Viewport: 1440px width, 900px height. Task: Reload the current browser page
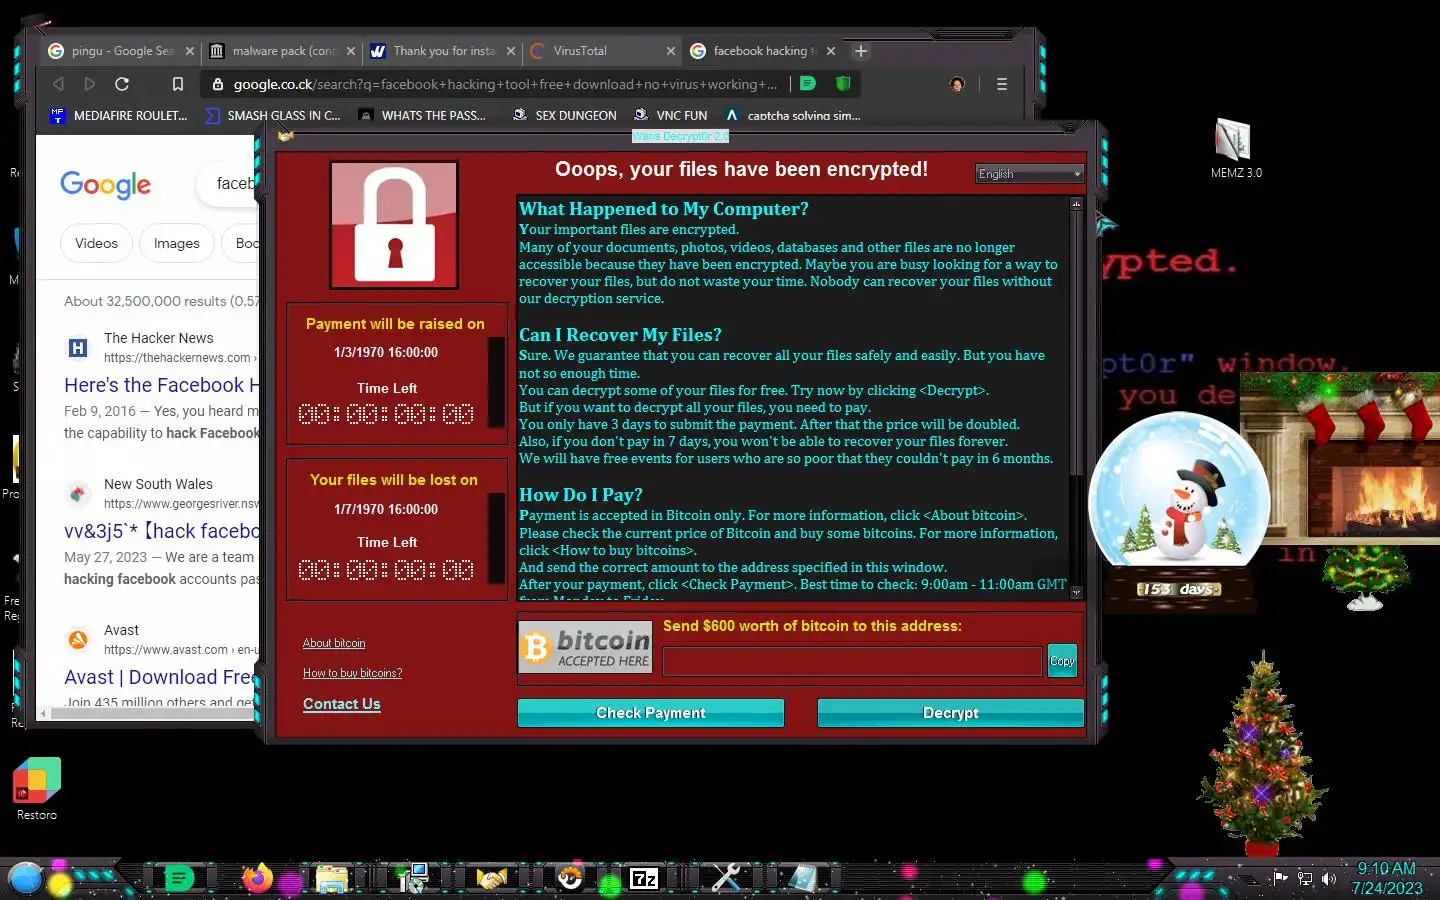(x=122, y=84)
